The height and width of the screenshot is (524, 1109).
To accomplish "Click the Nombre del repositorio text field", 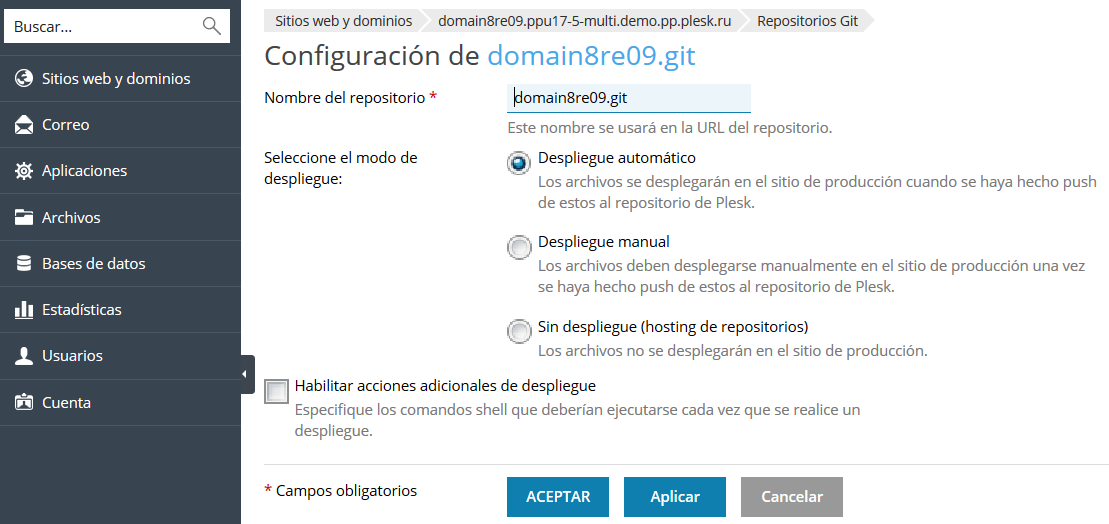I will point(628,98).
